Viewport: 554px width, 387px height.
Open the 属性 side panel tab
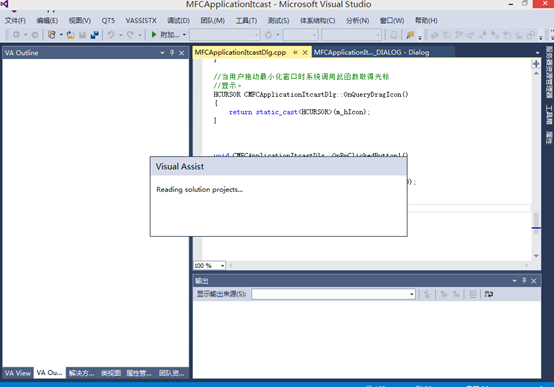click(549, 137)
